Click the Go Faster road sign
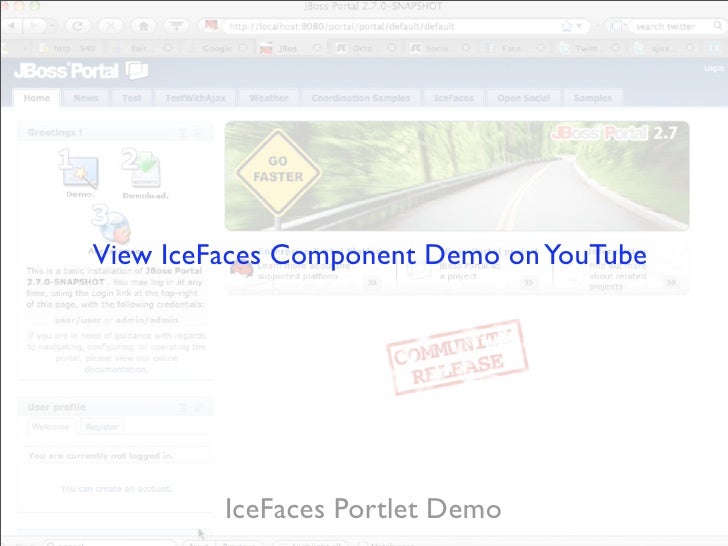The height and width of the screenshot is (546, 728). (x=278, y=173)
